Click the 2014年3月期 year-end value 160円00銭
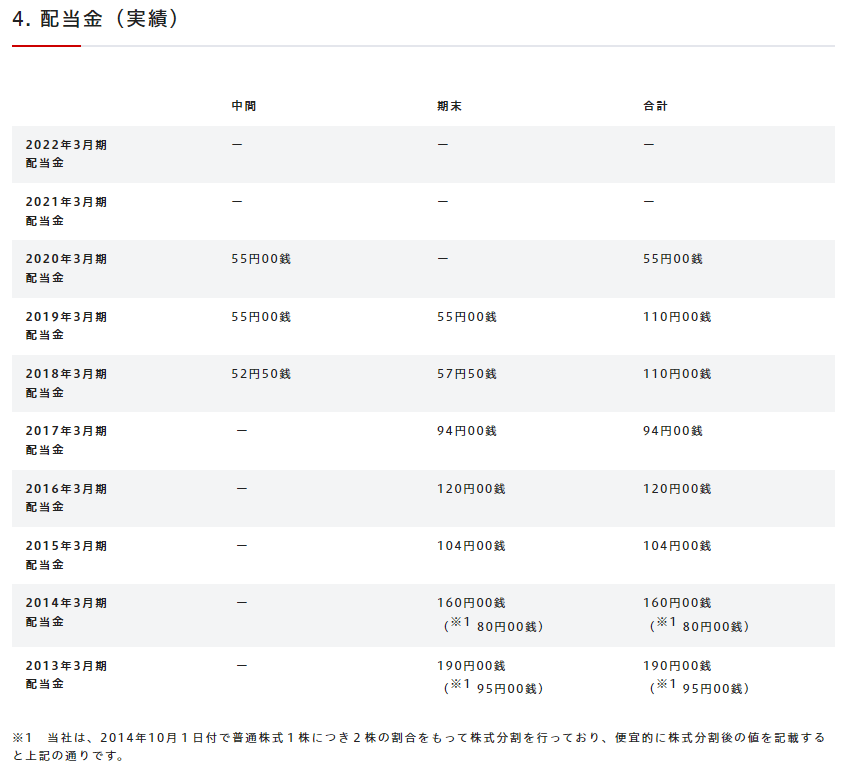Screen dimensions: 849x766 click(x=471, y=603)
